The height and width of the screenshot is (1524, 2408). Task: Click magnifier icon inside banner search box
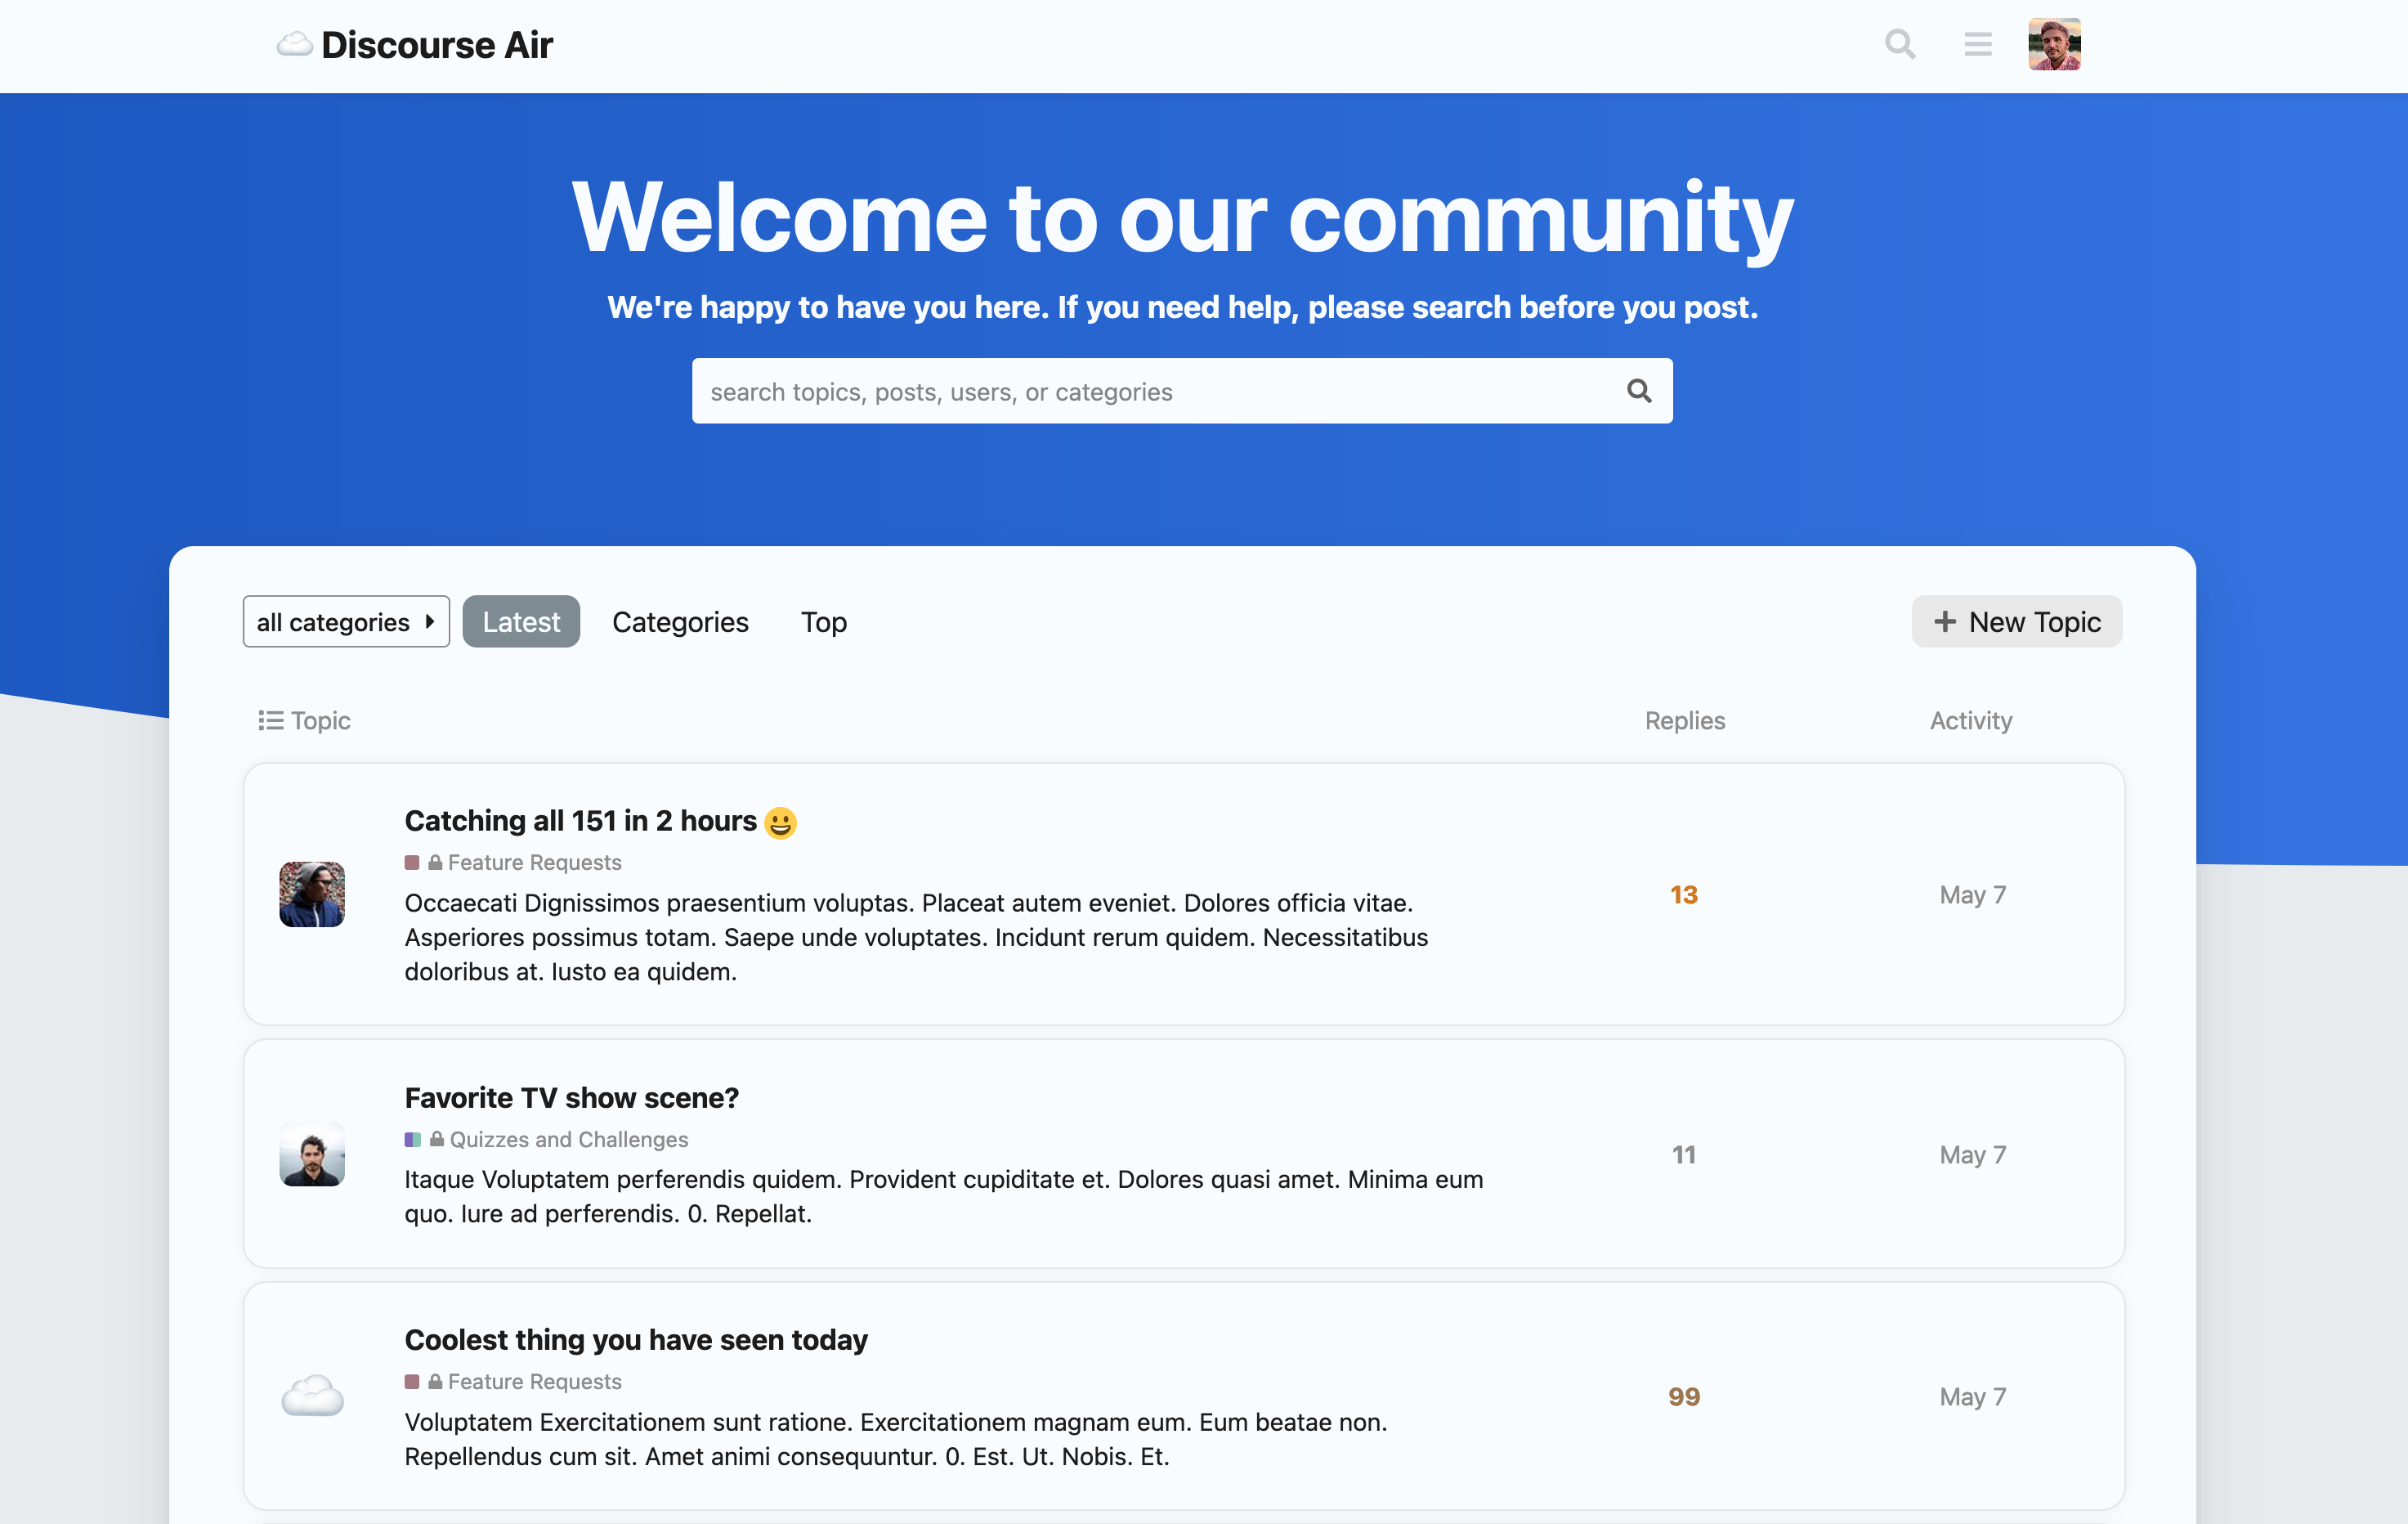click(x=1638, y=391)
